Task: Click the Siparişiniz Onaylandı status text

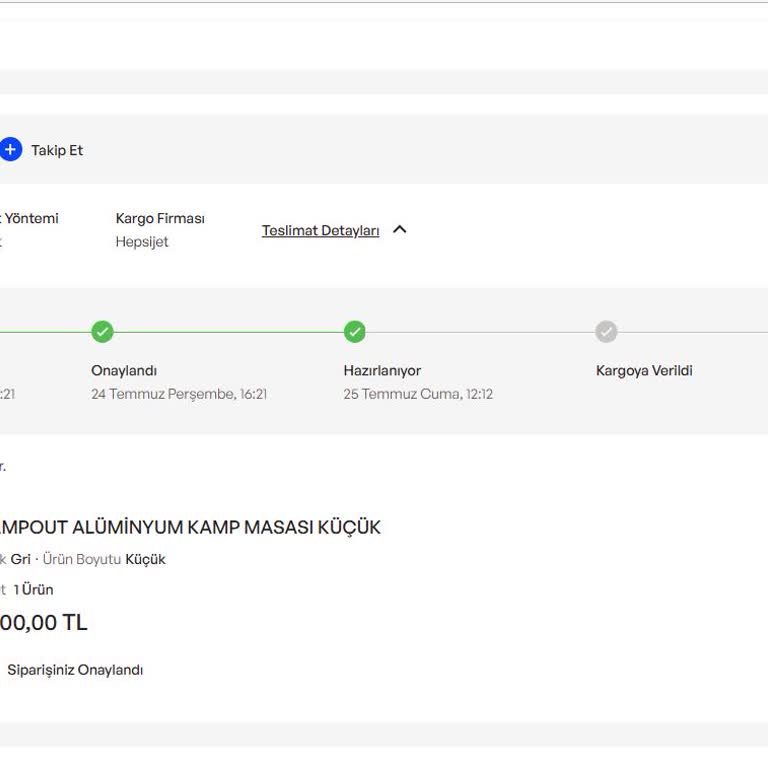Action: pyautogui.click(x=75, y=670)
